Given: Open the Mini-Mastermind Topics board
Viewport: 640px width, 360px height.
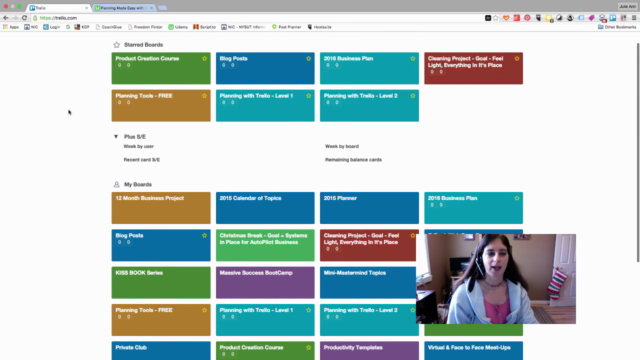Looking at the screenshot, I should 368,282.
